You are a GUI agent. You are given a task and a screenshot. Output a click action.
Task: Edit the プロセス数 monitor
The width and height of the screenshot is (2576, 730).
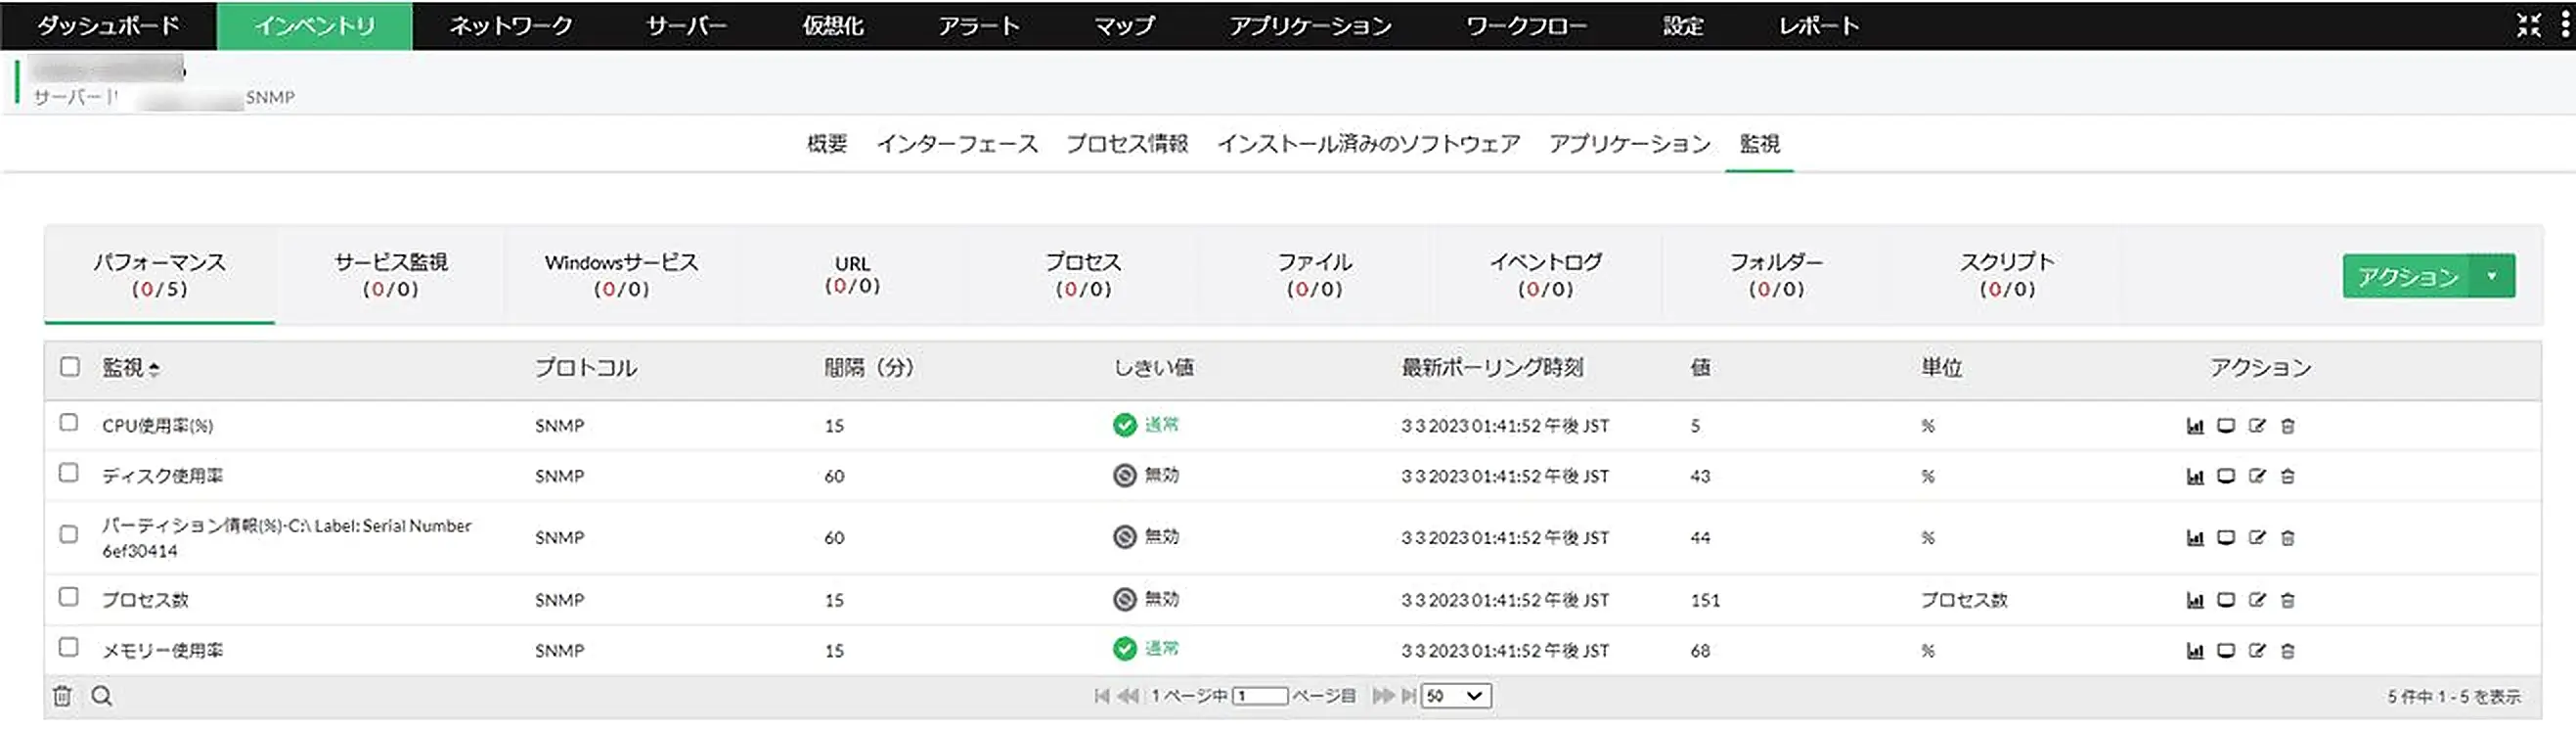pyautogui.click(x=2257, y=600)
